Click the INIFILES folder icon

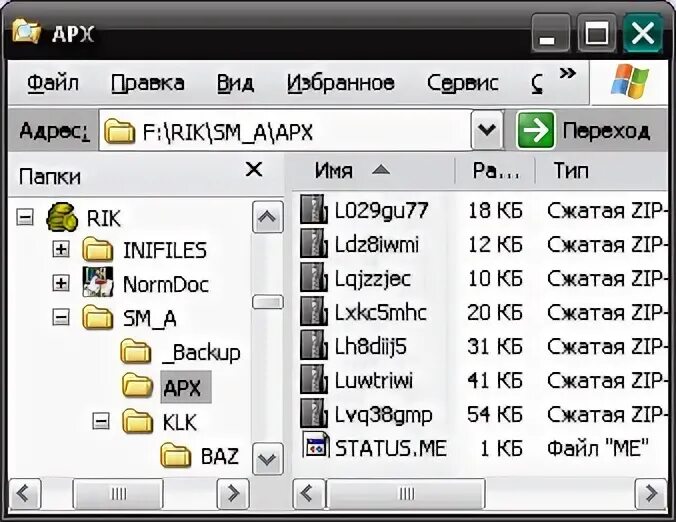[98, 249]
